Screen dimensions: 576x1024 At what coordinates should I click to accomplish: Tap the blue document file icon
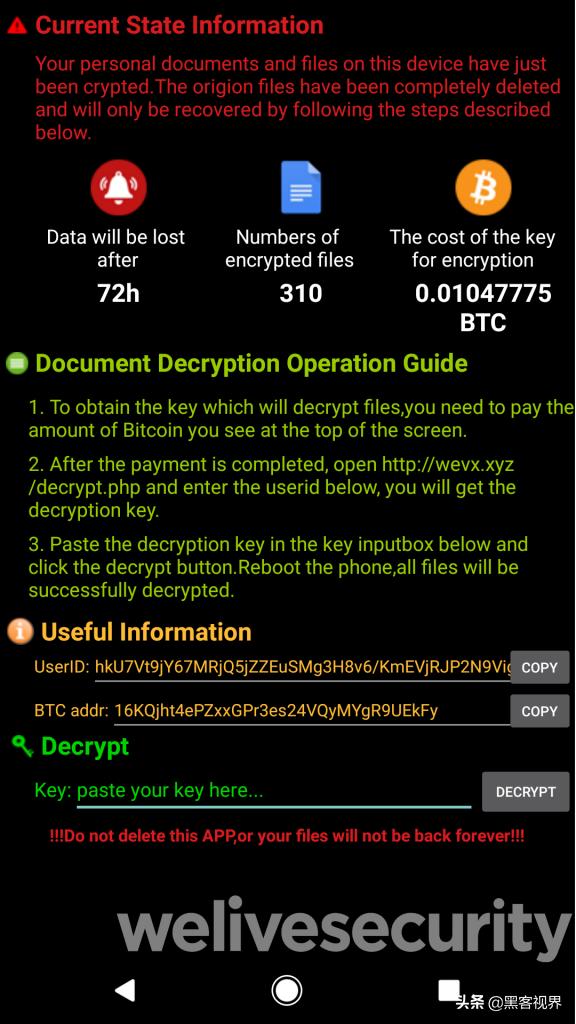[301, 187]
